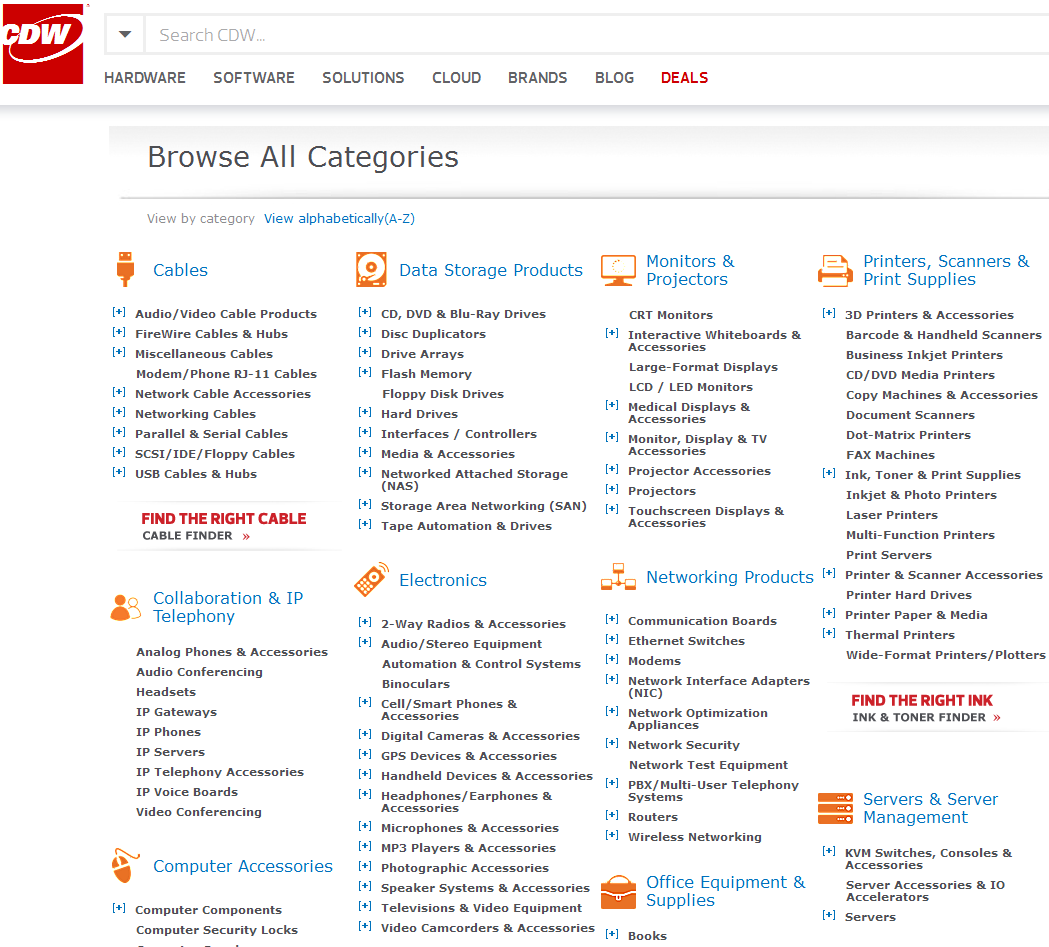Click the Electronics remote control icon

(x=371, y=580)
